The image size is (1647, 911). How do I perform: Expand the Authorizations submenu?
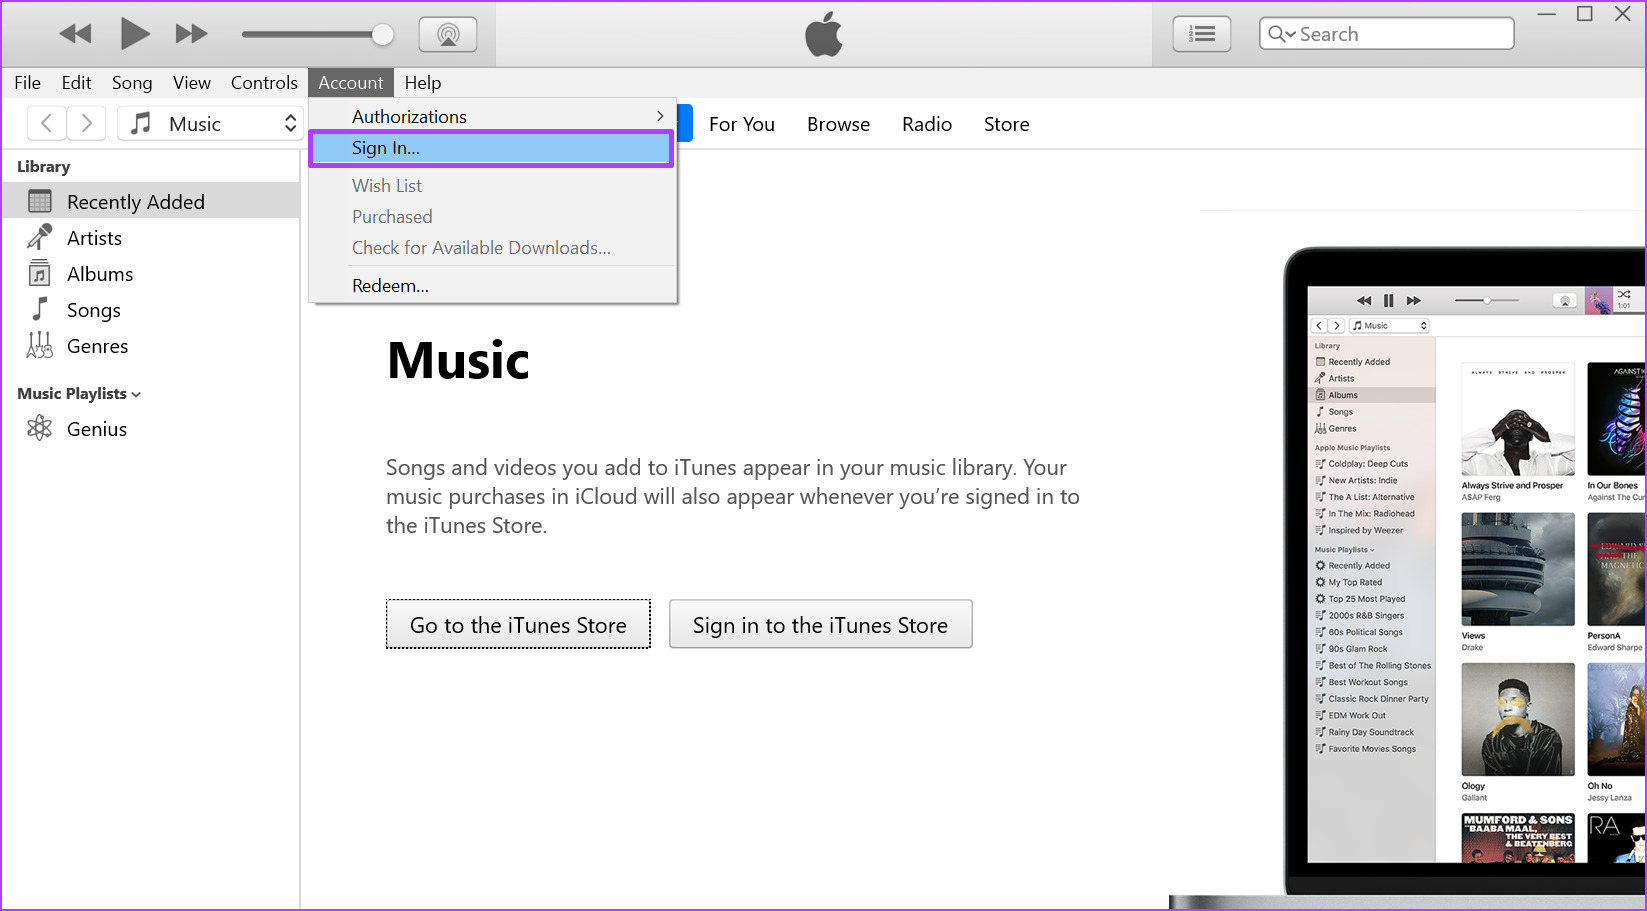coord(492,116)
